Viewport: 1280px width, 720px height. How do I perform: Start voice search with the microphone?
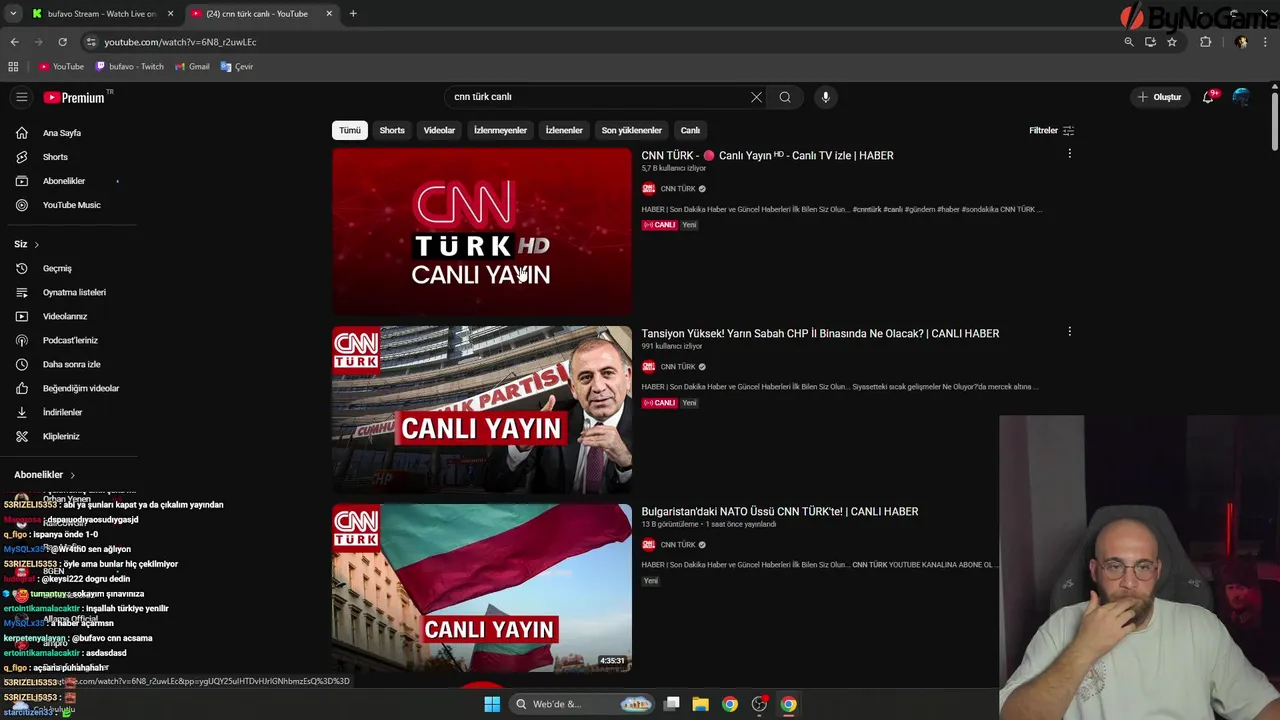coord(825,97)
